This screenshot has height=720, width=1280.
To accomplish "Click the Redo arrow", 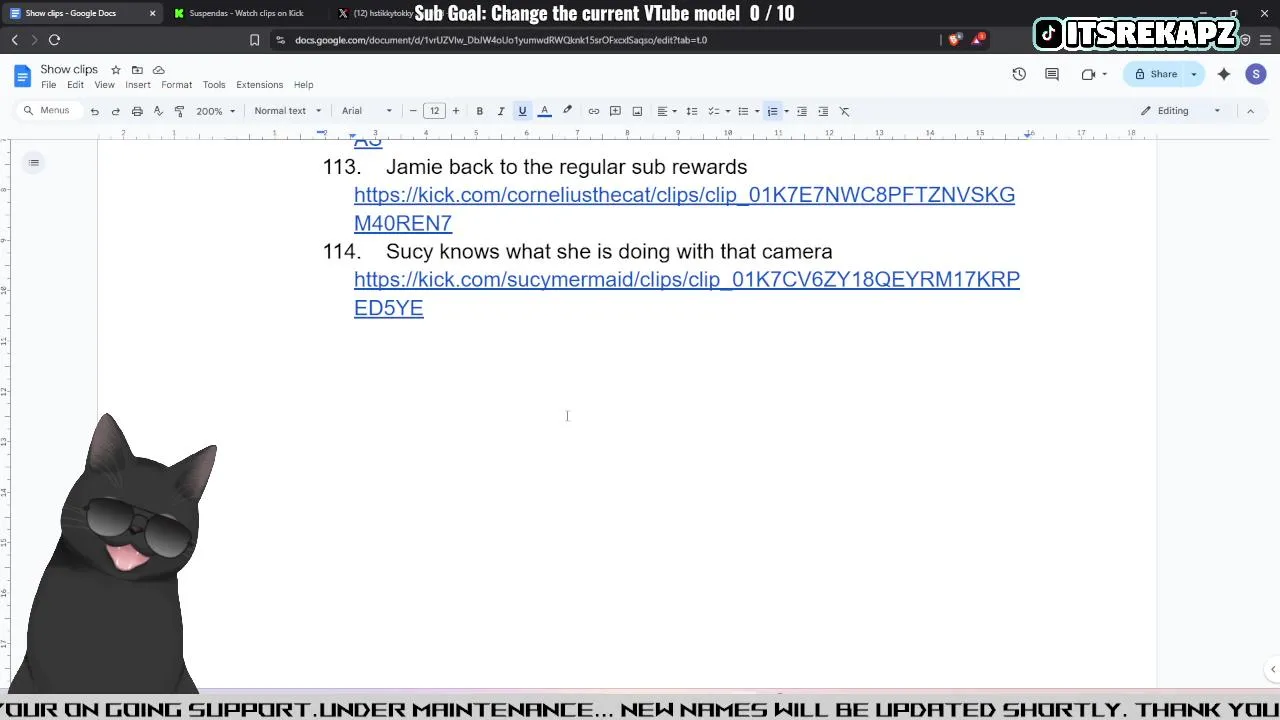I will pyautogui.click(x=115, y=111).
